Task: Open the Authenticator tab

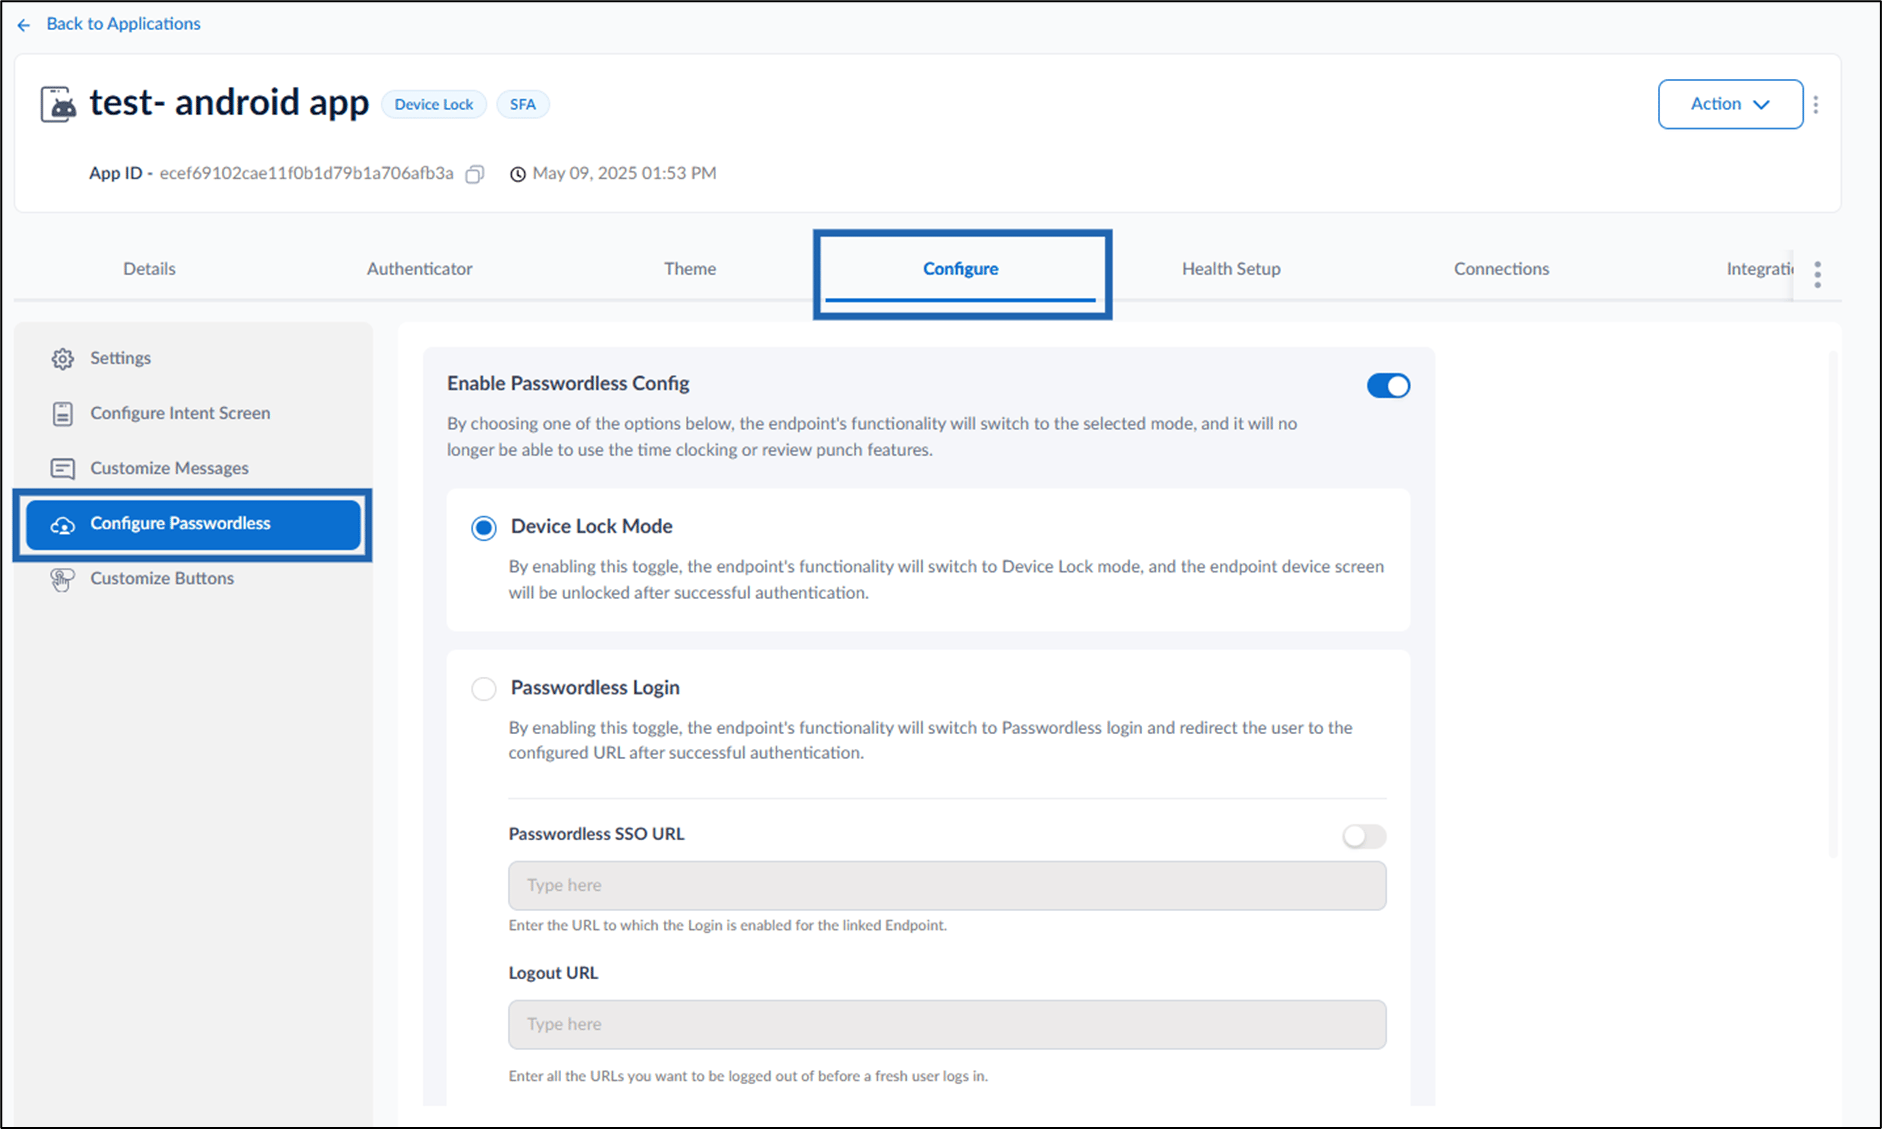Action: (419, 268)
